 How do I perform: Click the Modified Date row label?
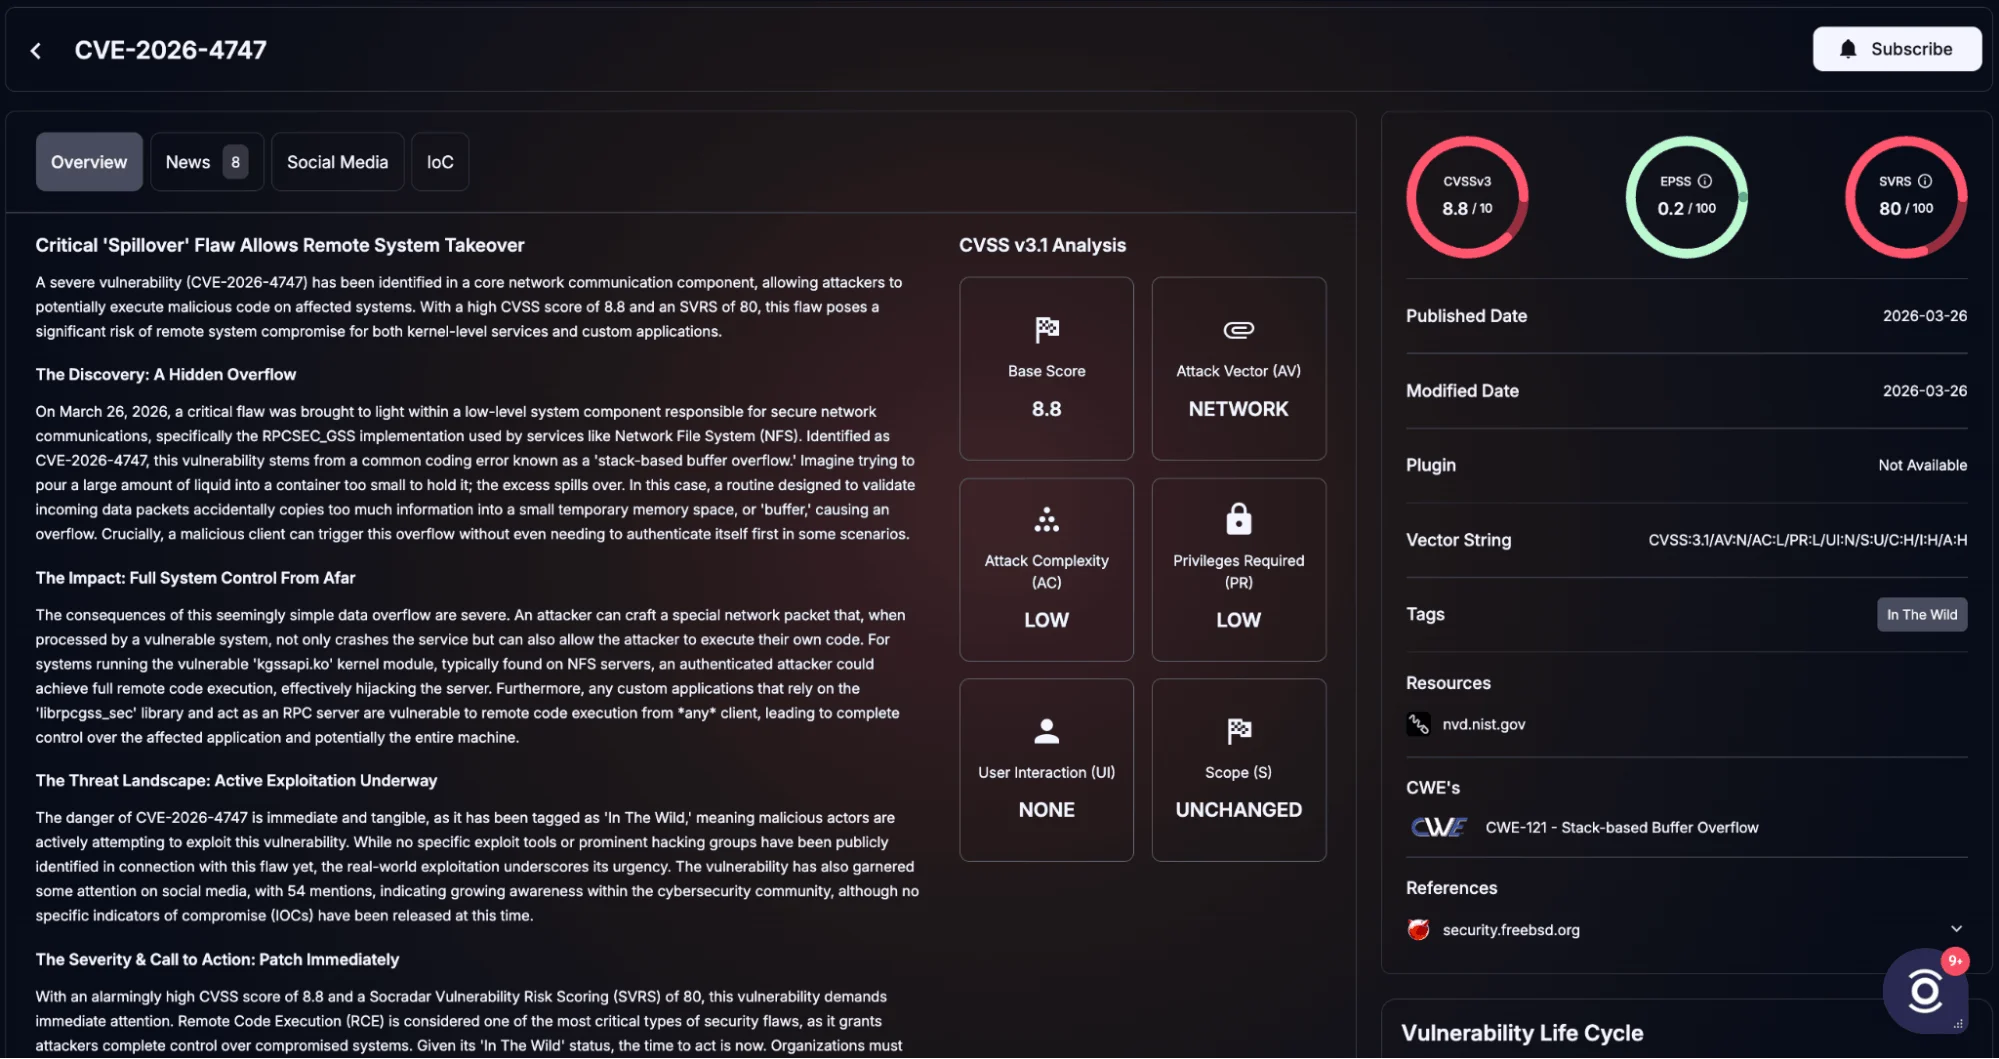(1461, 391)
